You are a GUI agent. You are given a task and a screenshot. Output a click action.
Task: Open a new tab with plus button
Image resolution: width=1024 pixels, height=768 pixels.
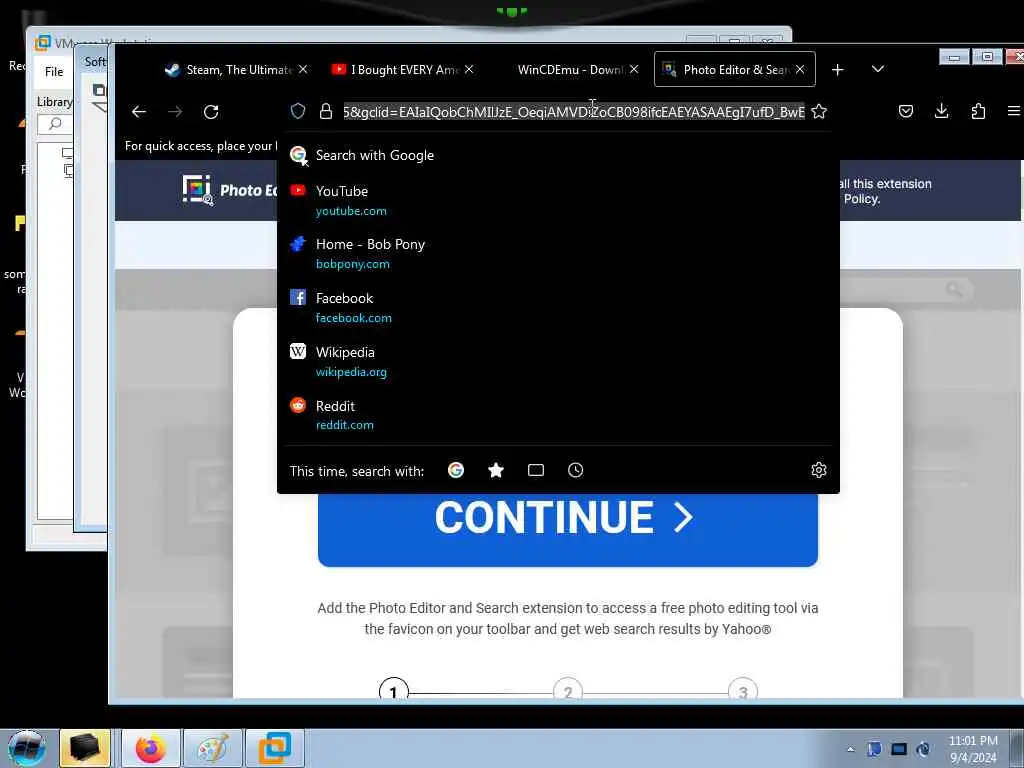[838, 69]
